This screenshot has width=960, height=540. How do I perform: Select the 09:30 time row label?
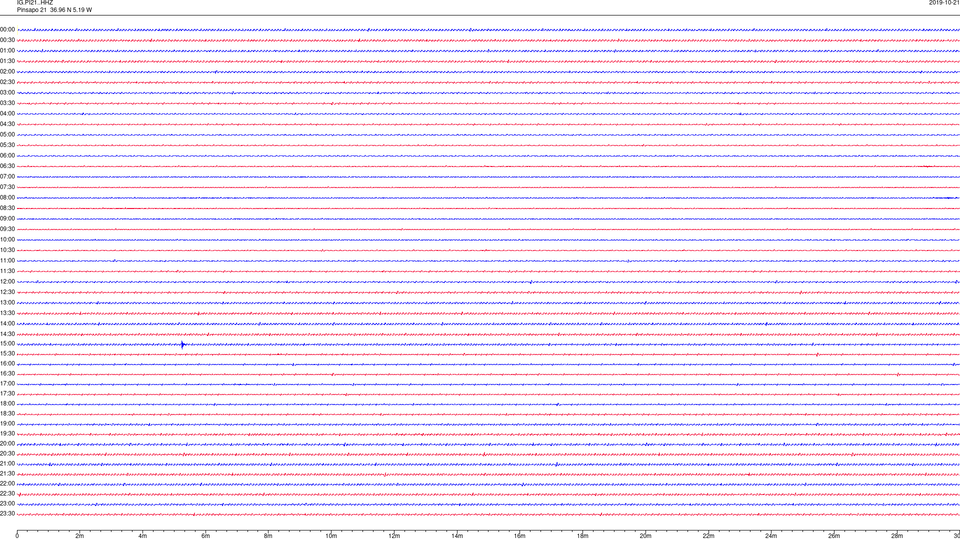point(7,229)
